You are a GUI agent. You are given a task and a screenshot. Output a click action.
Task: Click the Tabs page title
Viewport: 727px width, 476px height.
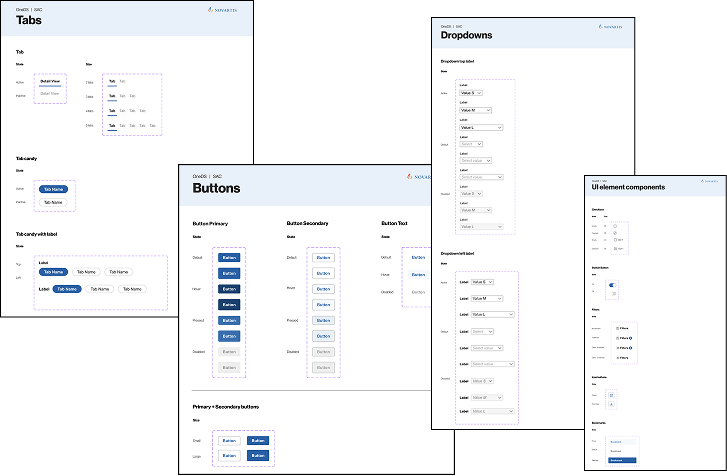click(x=29, y=20)
